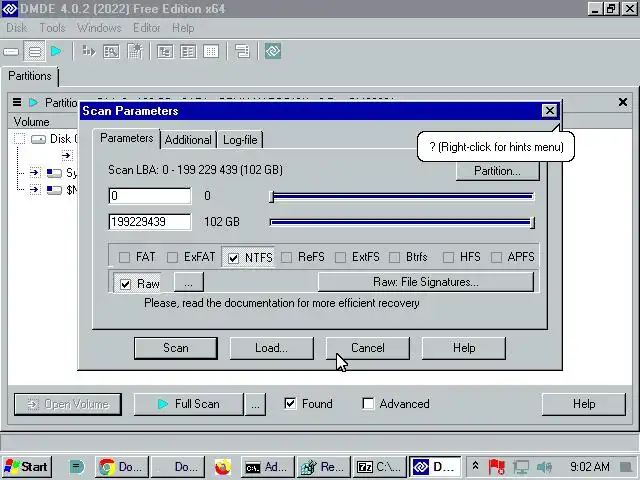
Task: Click the $N volume icon in tree
Action: click(54, 190)
